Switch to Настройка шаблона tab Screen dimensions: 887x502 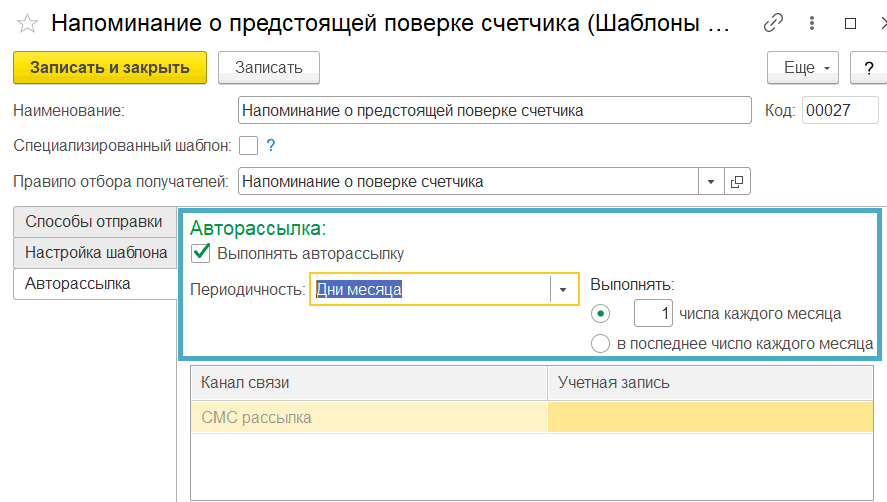[x=94, y=252]
